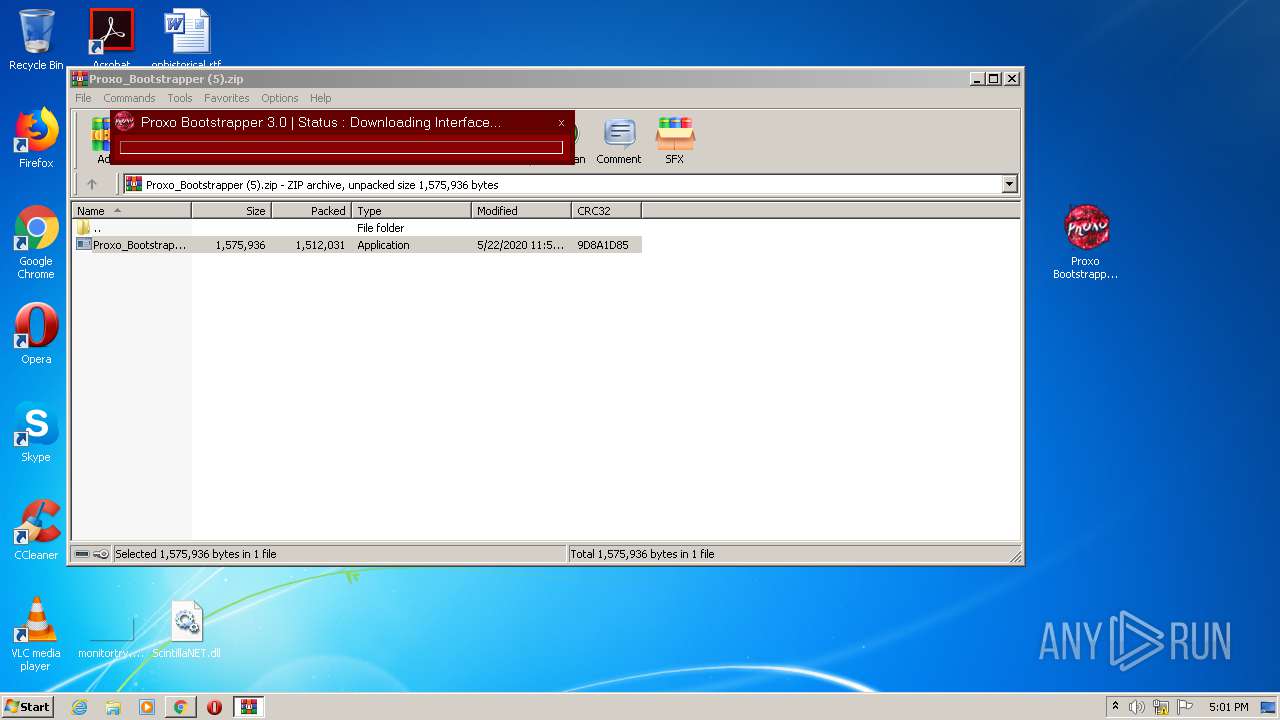This screenshot has width=1280, height=720.
Task: Click the SFX toolbar icon
Action: pyautogui.click(x=675, y=141)
